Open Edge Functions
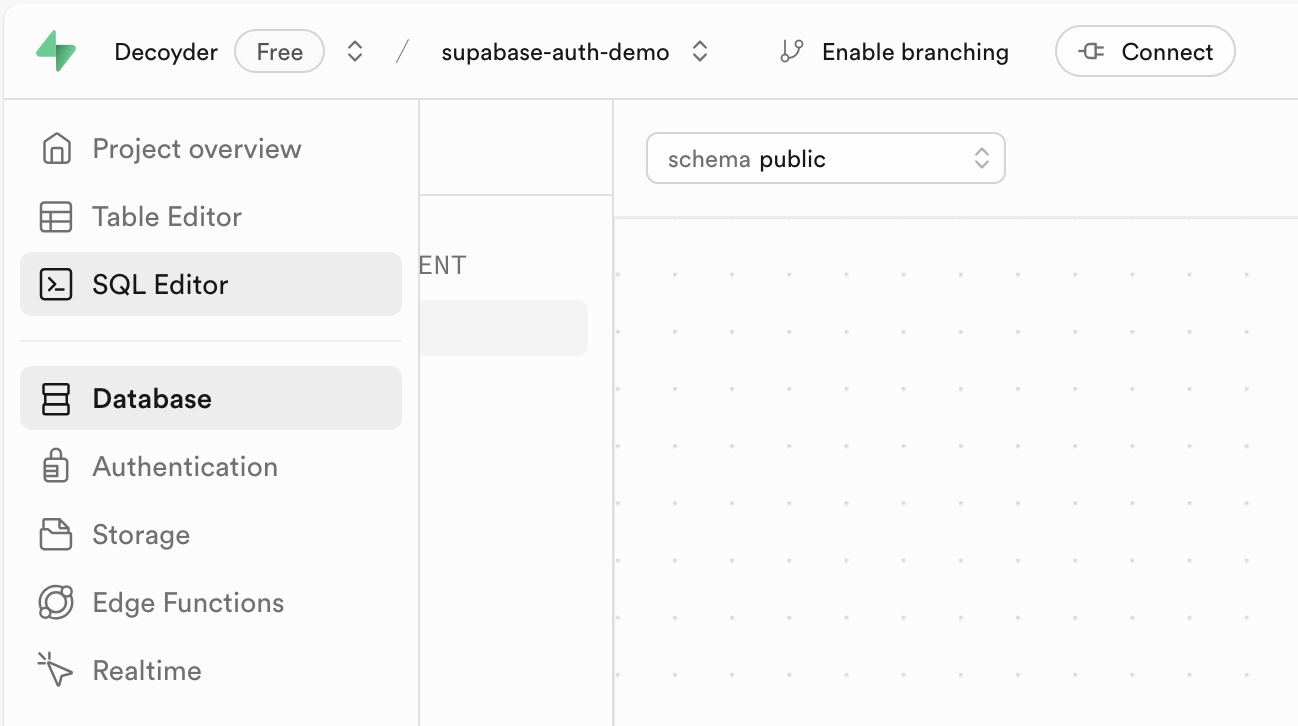Screen dimensions: 1298x726 click(x=211, y=603)
